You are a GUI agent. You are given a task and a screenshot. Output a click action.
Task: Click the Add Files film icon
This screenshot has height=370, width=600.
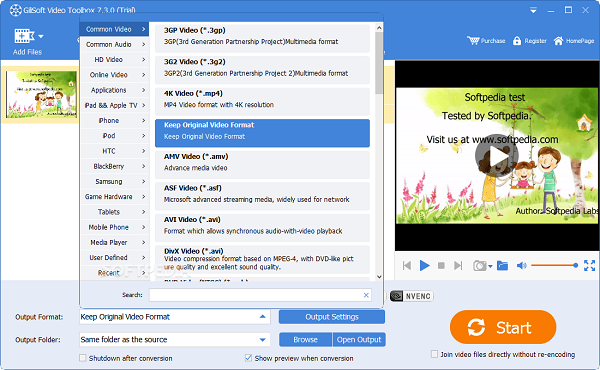(24, 36)
